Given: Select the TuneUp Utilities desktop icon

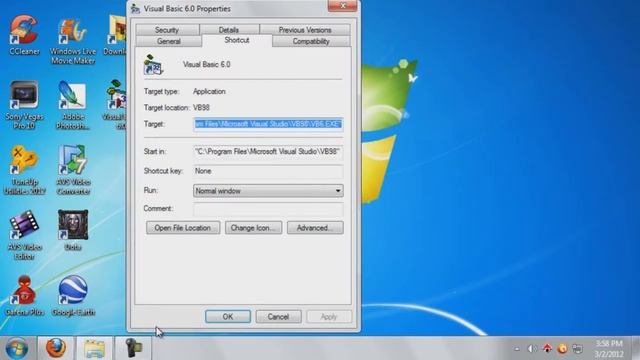Looking at the screenshot, I should (24, 170).
